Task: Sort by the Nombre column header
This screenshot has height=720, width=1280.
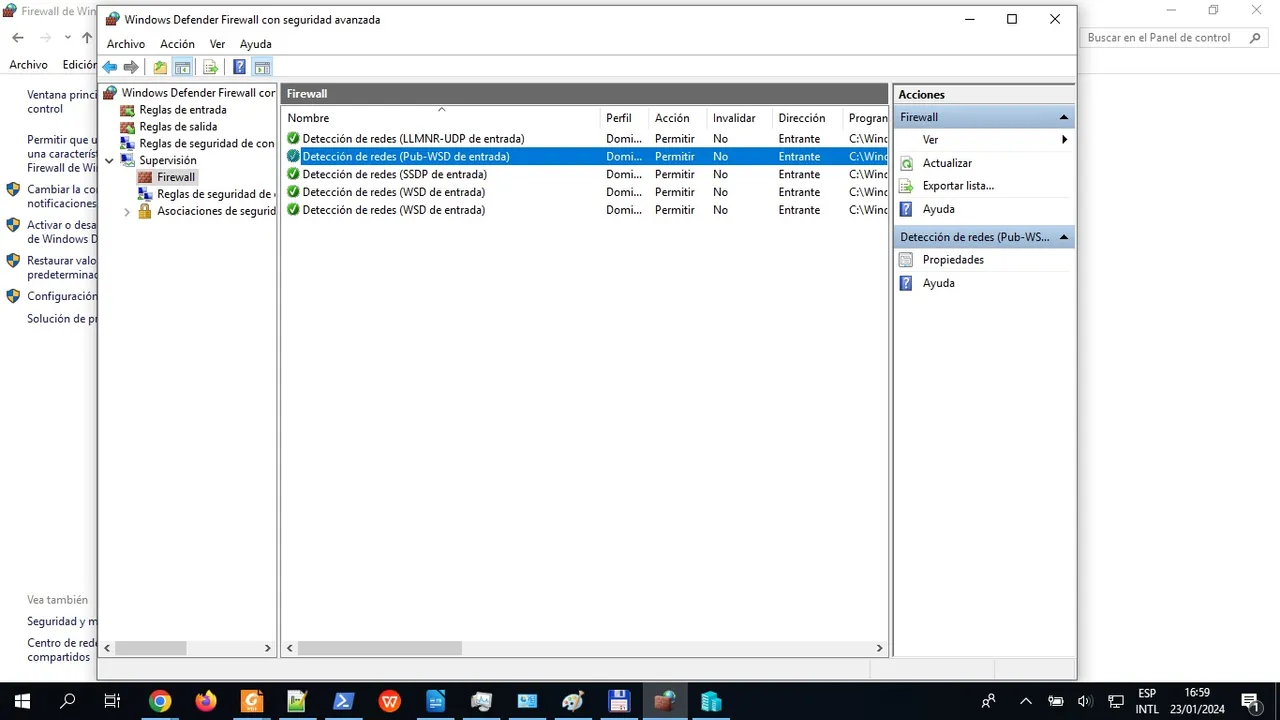Action: [441, 118]
